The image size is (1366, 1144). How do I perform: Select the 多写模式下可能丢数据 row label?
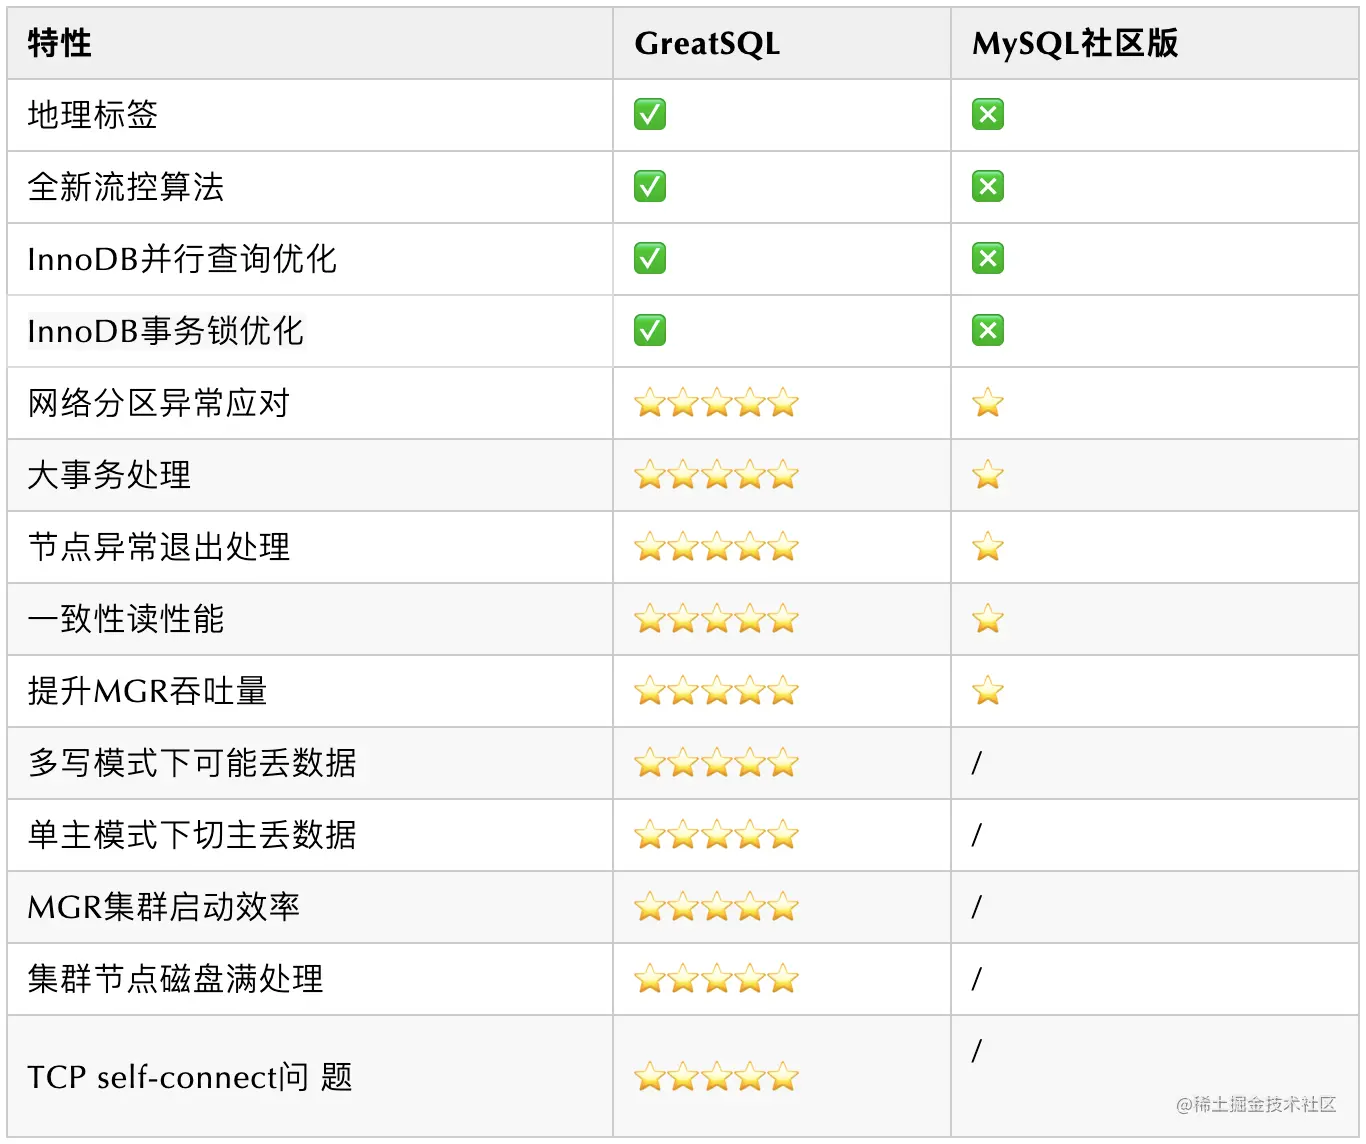(192, 763)
